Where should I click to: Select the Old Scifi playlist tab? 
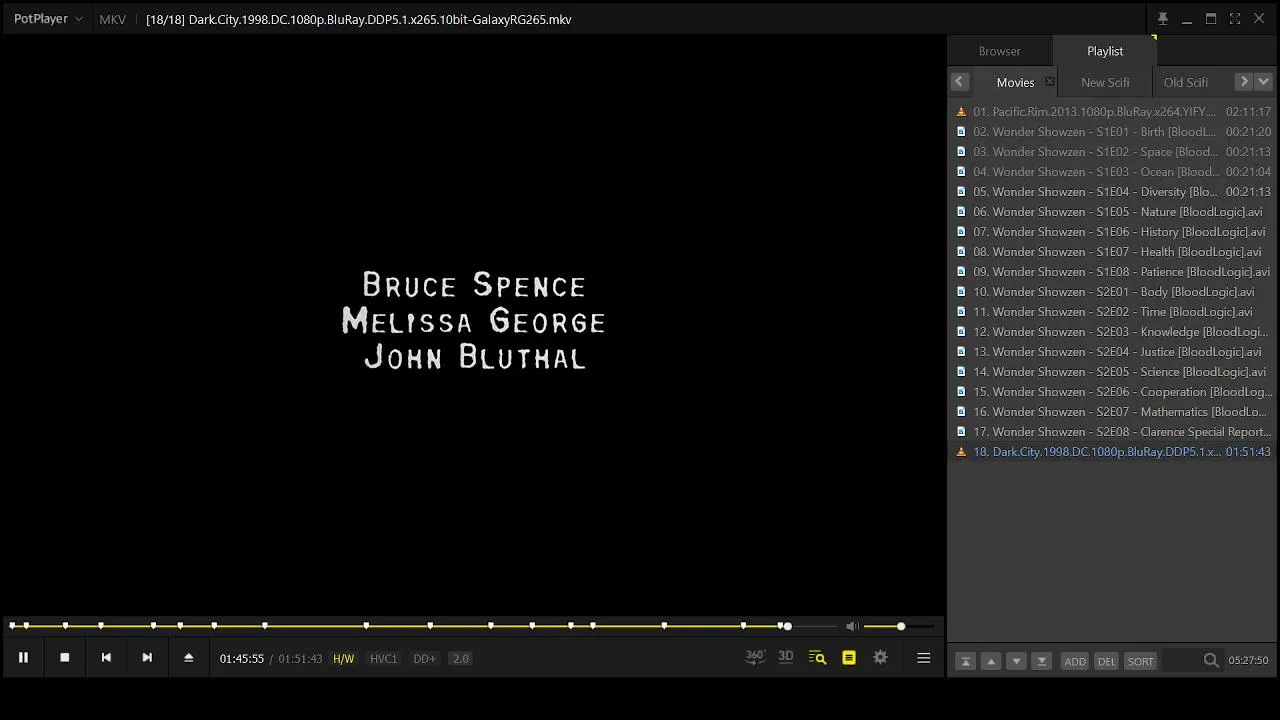1186,82
